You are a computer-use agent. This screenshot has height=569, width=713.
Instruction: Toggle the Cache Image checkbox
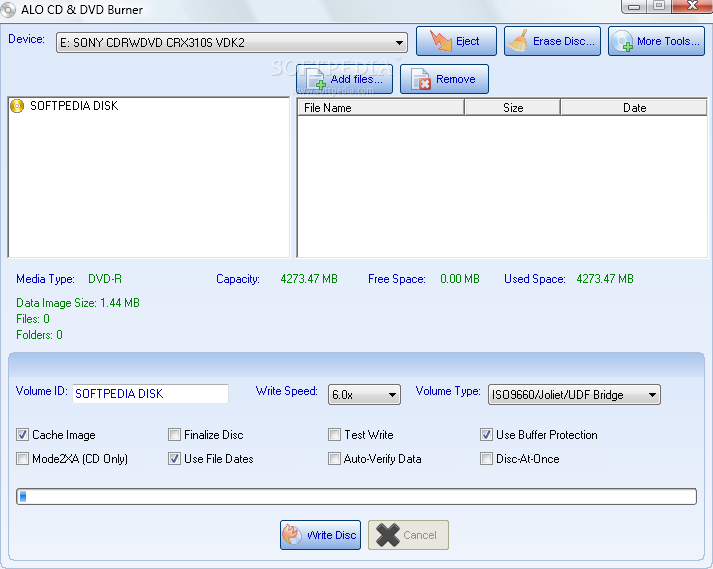point(22,434)
